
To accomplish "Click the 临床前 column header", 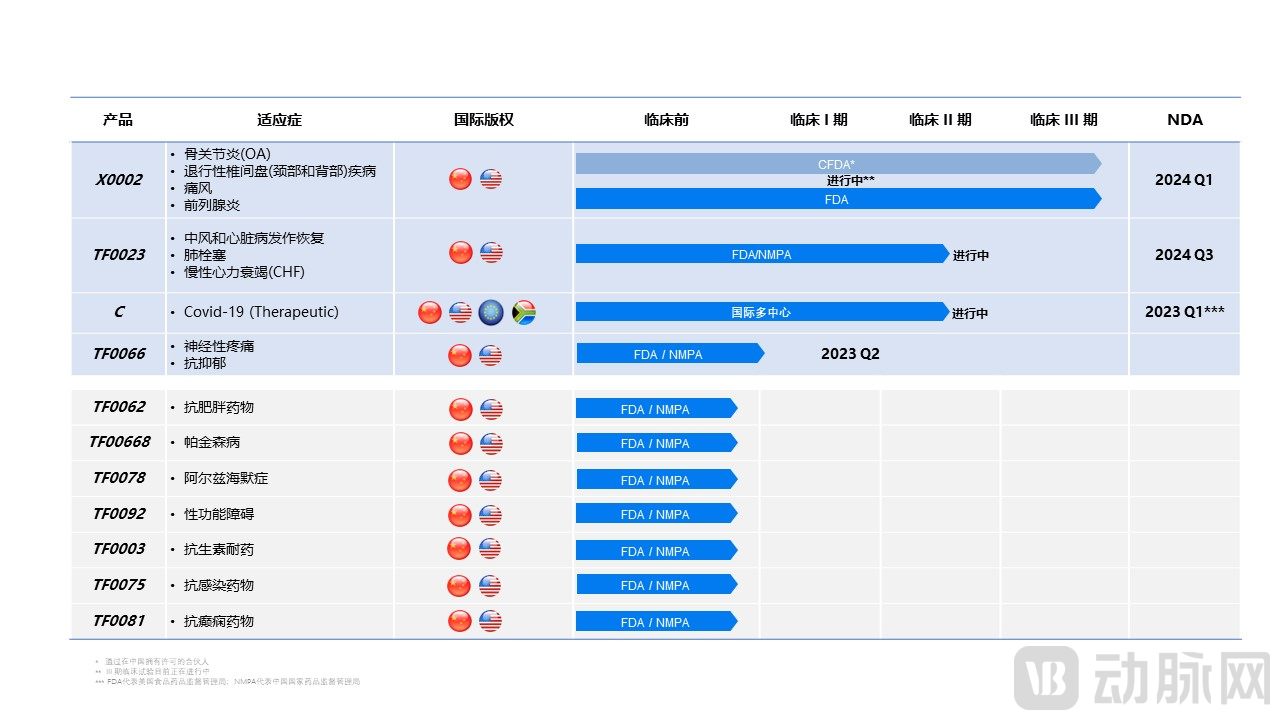I will tap(664, 119).
